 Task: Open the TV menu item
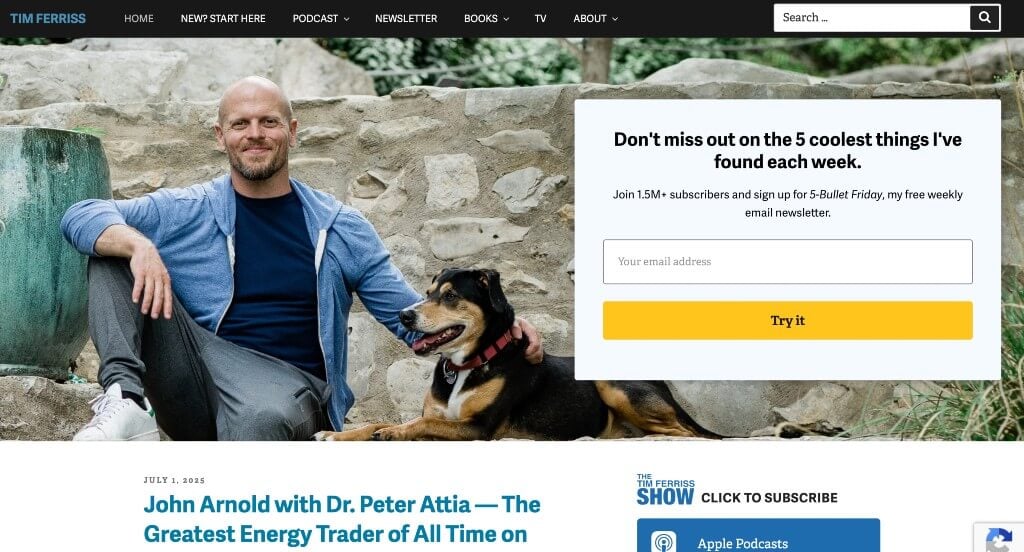[x=540, y=18]
